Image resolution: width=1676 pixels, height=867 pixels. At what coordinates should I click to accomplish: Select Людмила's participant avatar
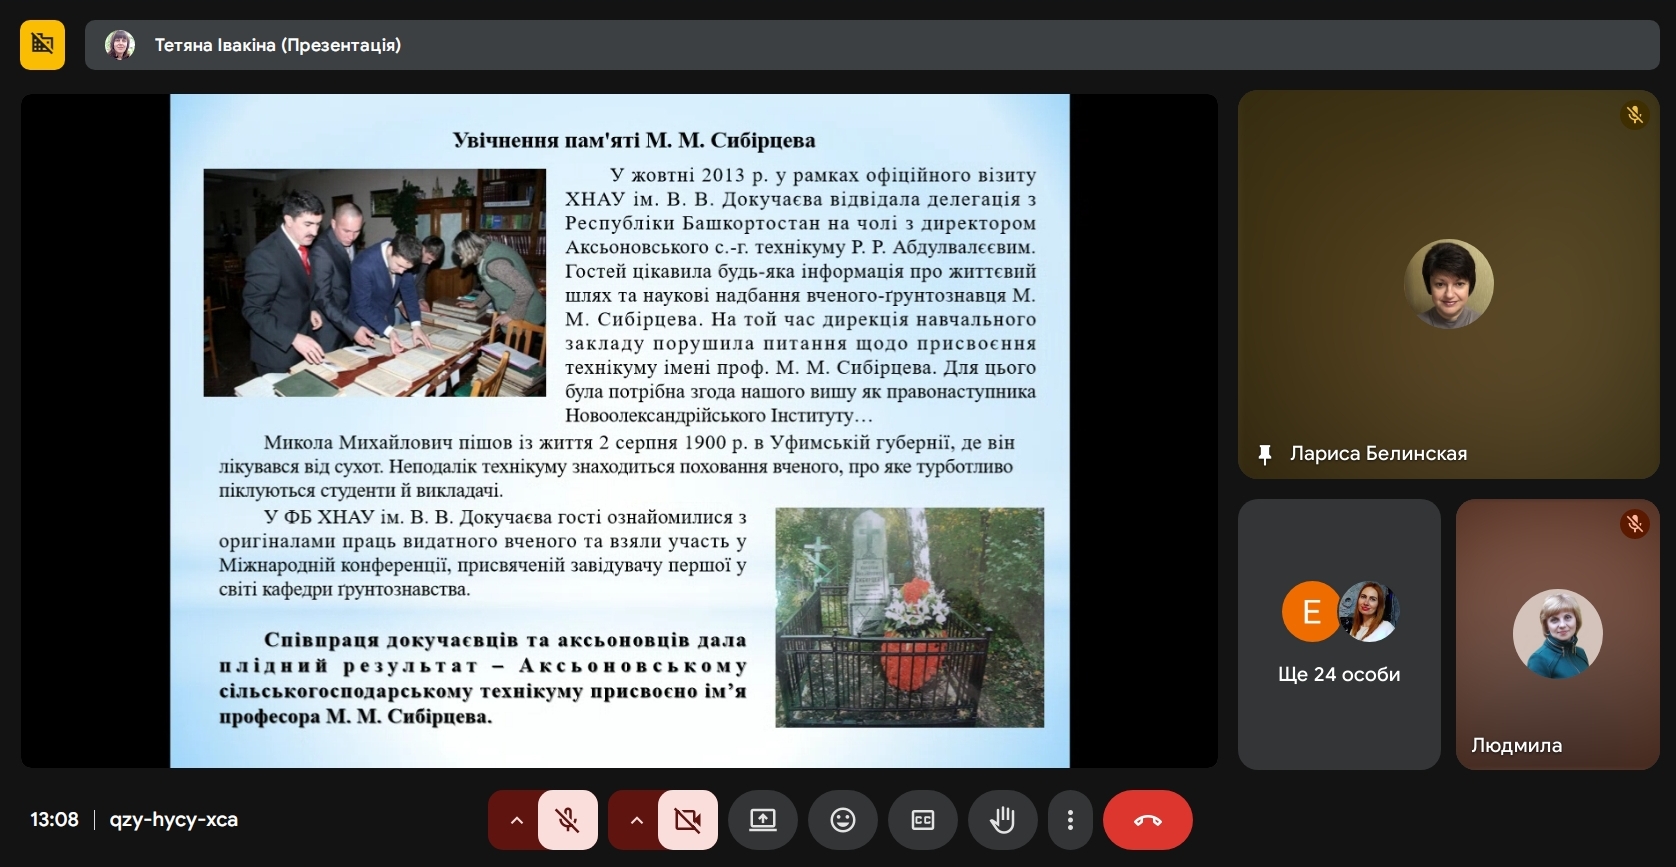click(1557, 634)
